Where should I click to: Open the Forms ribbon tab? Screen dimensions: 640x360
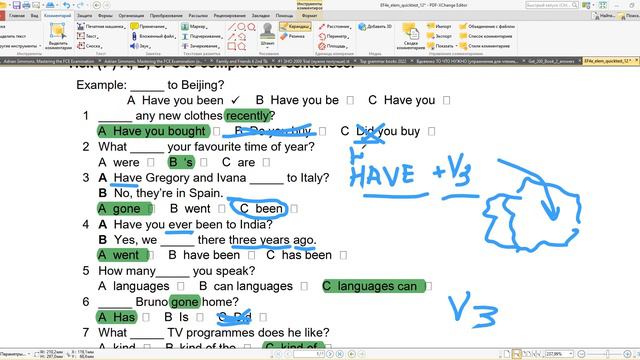point(105,16)
